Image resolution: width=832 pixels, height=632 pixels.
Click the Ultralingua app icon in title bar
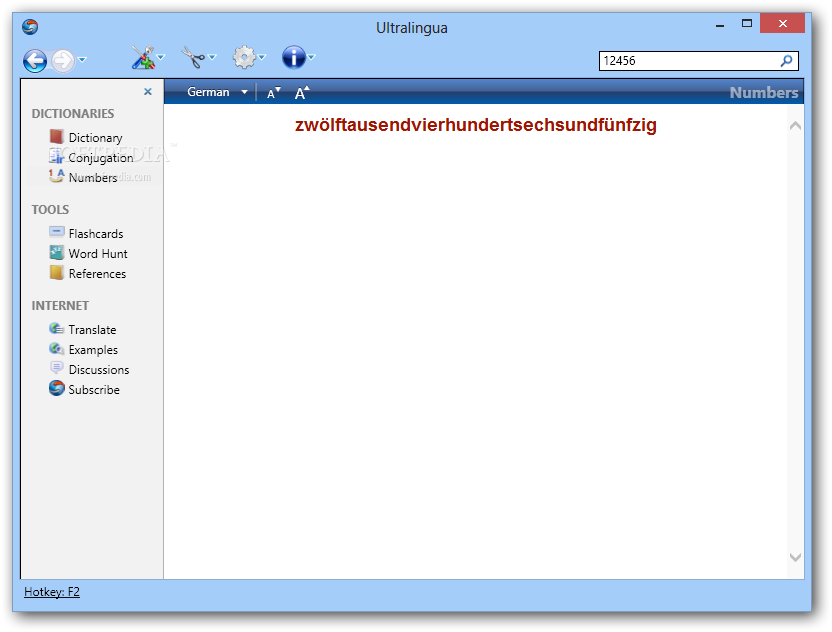(x=30, y=27)
